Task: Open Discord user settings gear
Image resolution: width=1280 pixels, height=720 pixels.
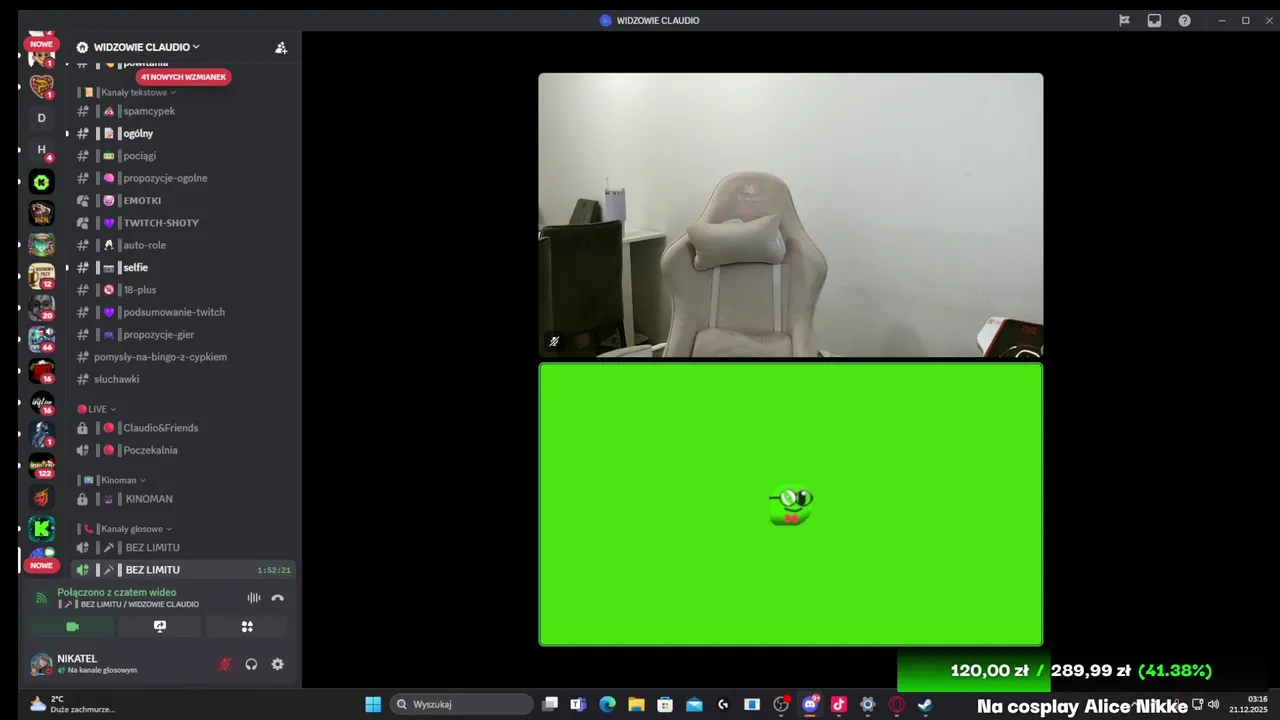Action: click(278, 664)
